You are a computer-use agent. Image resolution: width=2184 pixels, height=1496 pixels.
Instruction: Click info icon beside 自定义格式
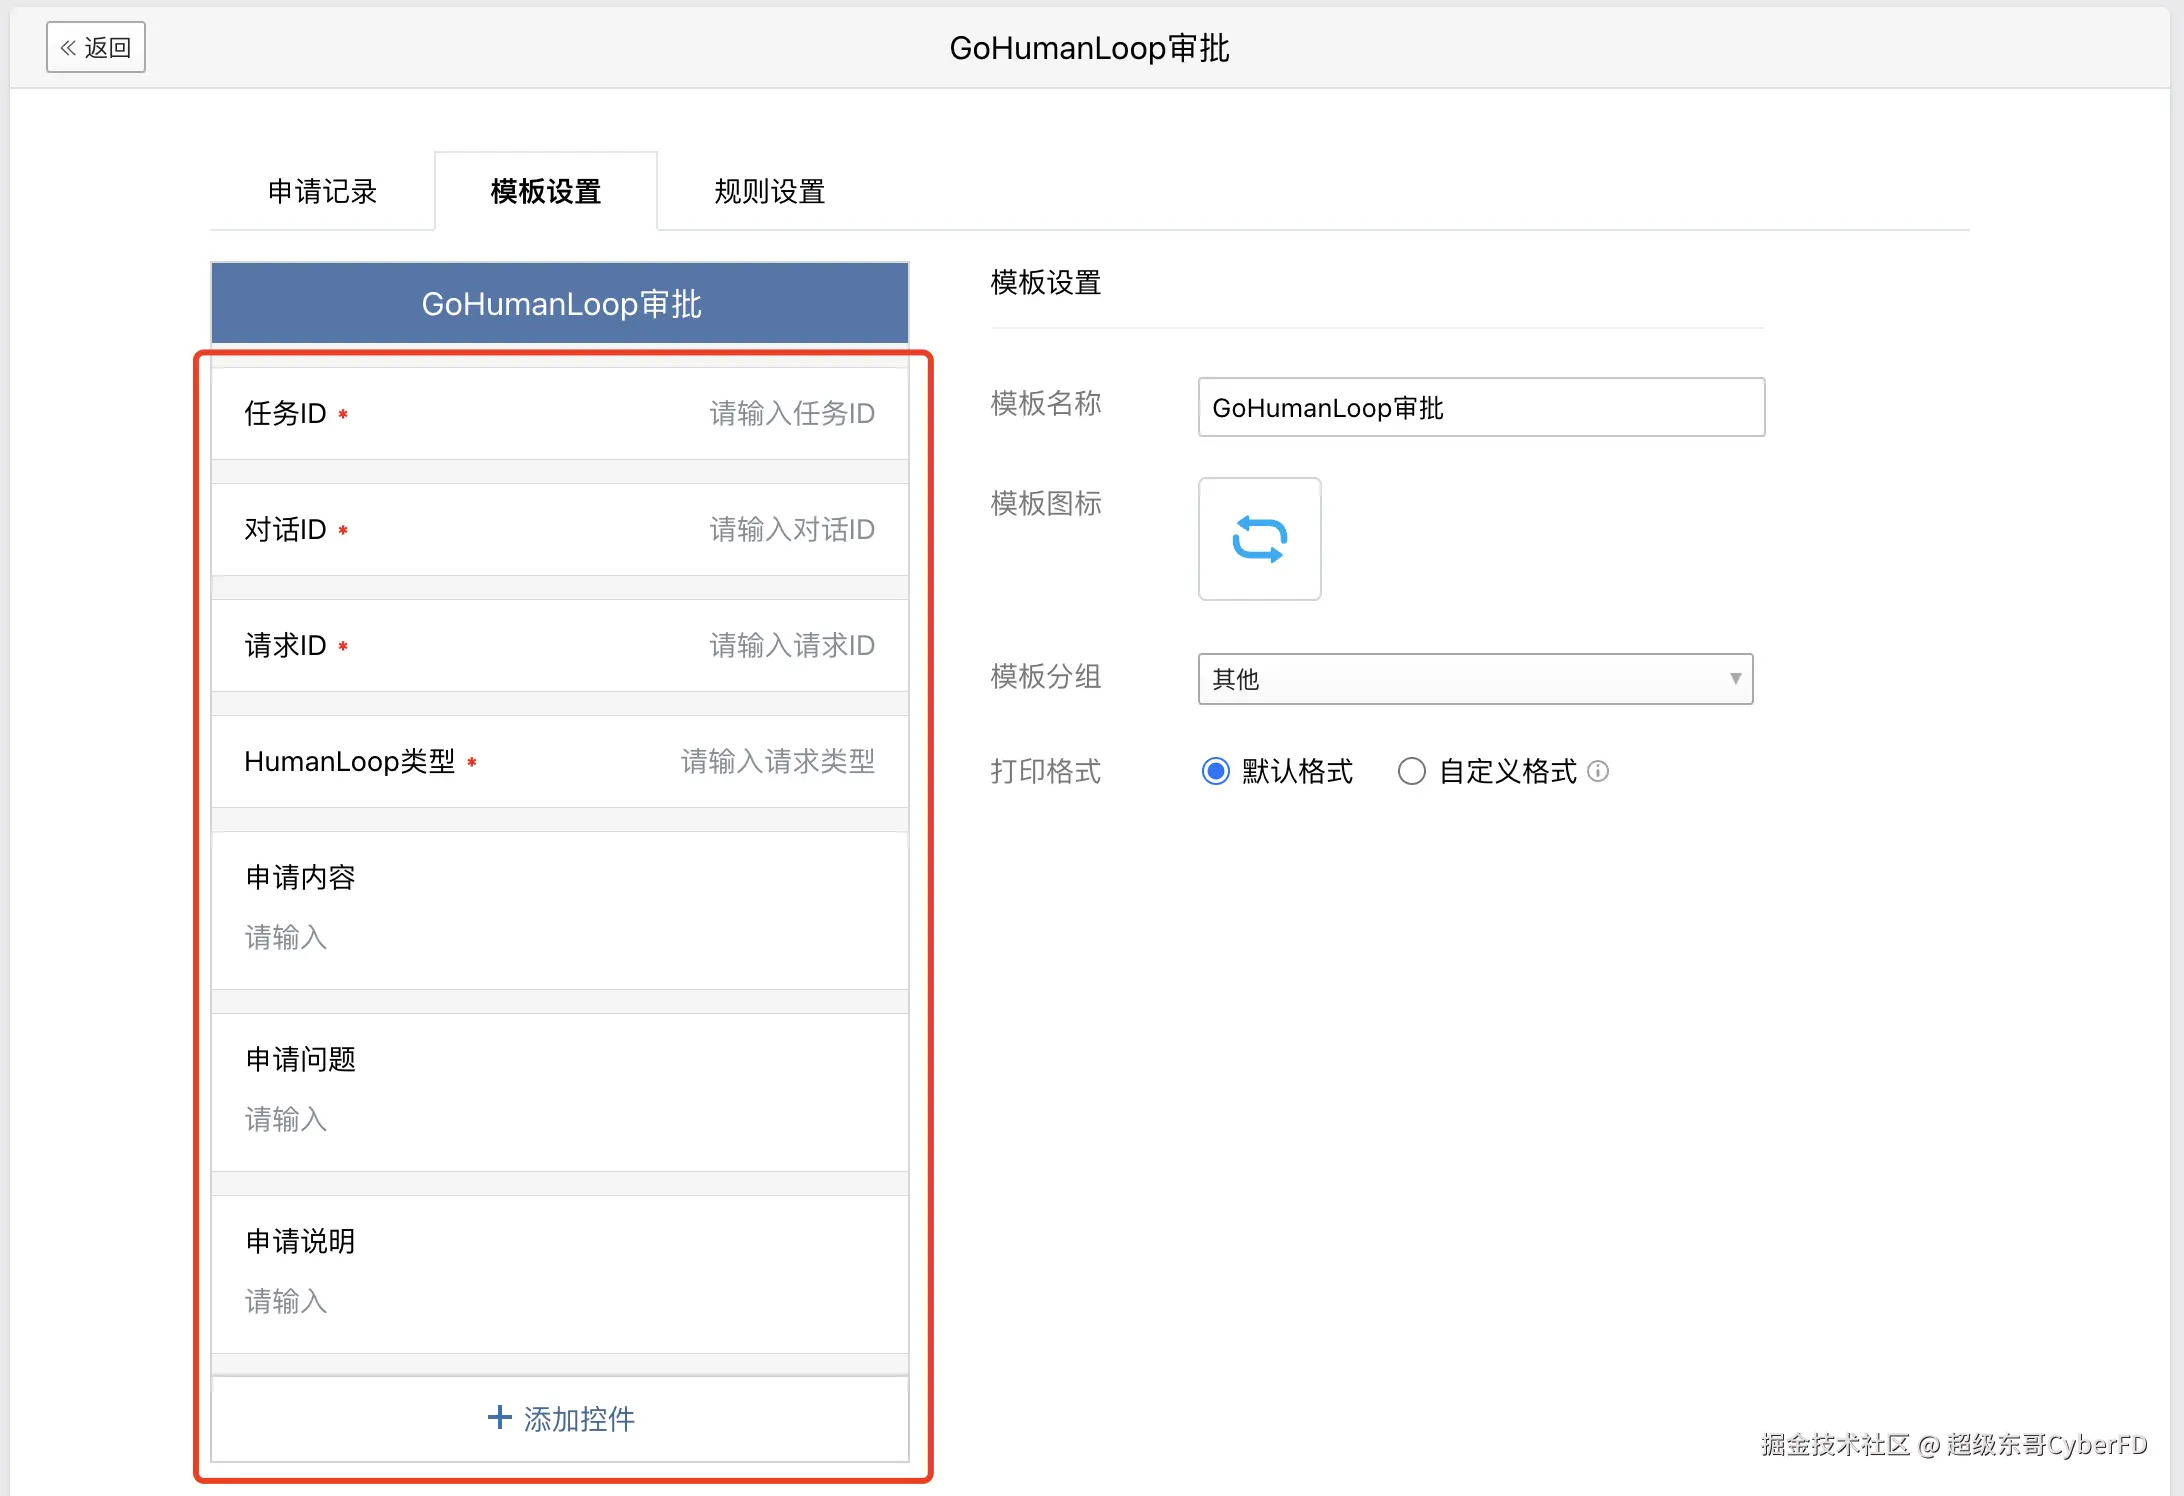[1598, 771]
